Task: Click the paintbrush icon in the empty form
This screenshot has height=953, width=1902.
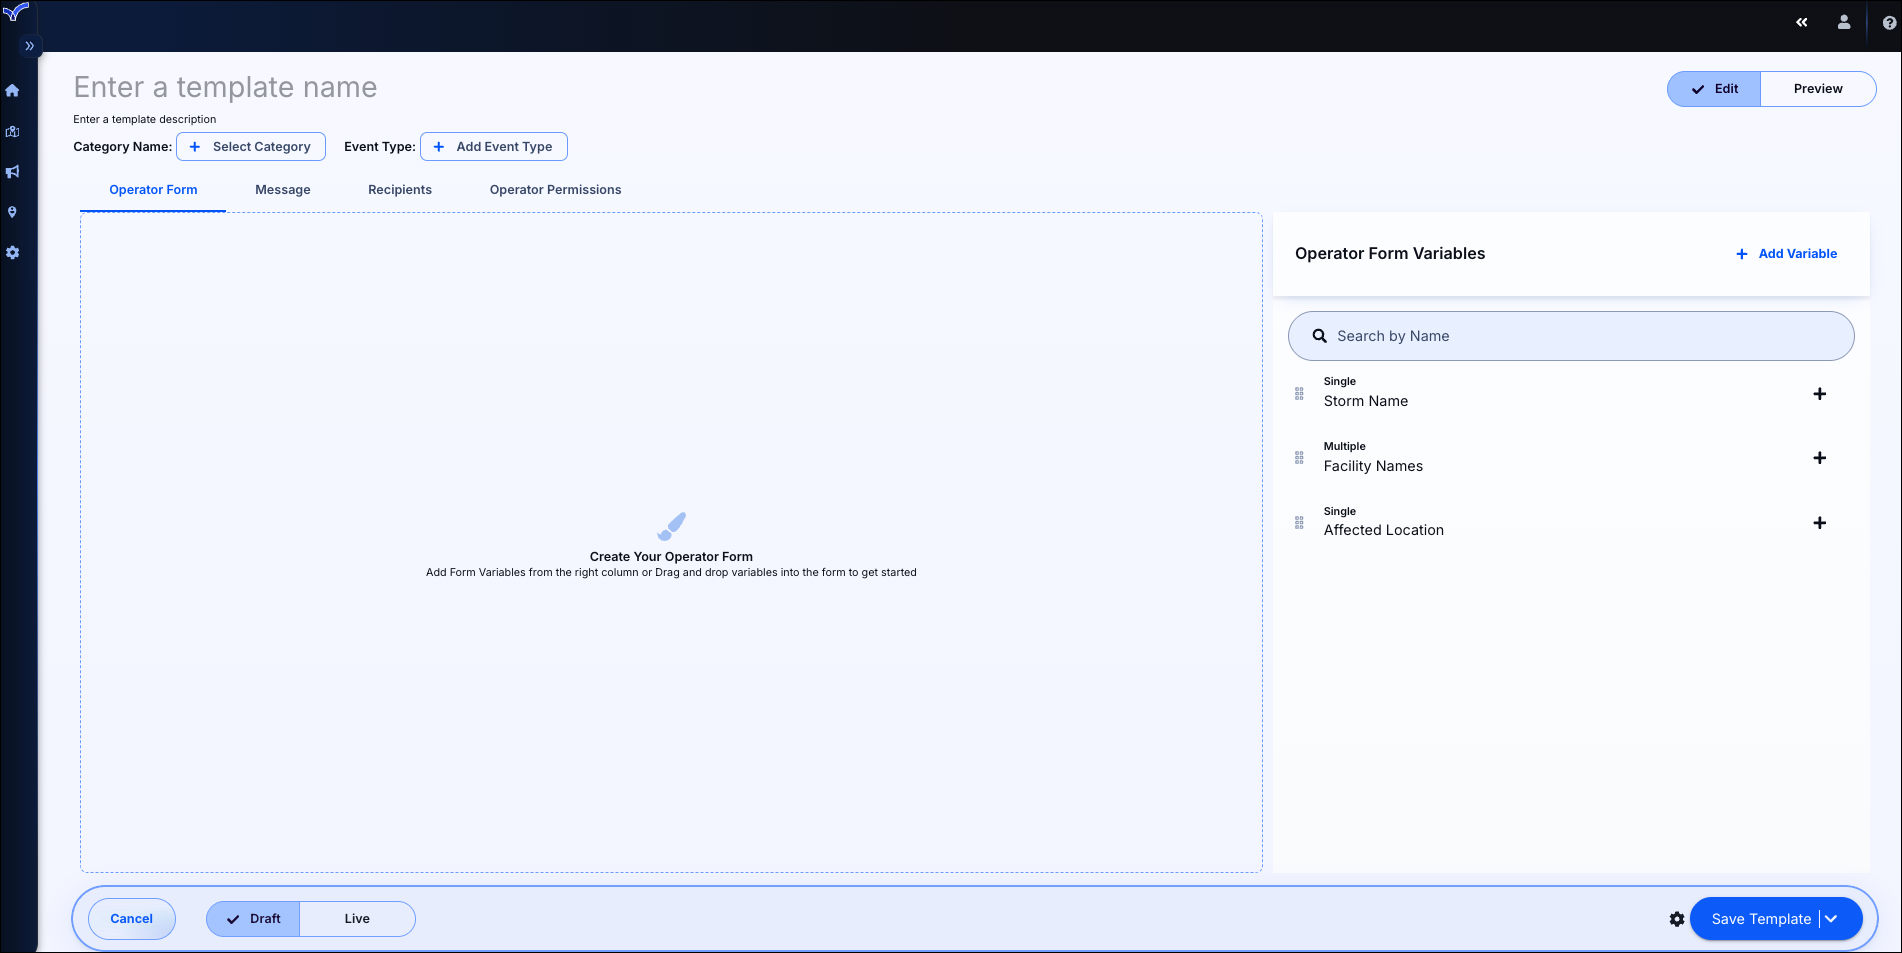Action: [x=671, y=526]
